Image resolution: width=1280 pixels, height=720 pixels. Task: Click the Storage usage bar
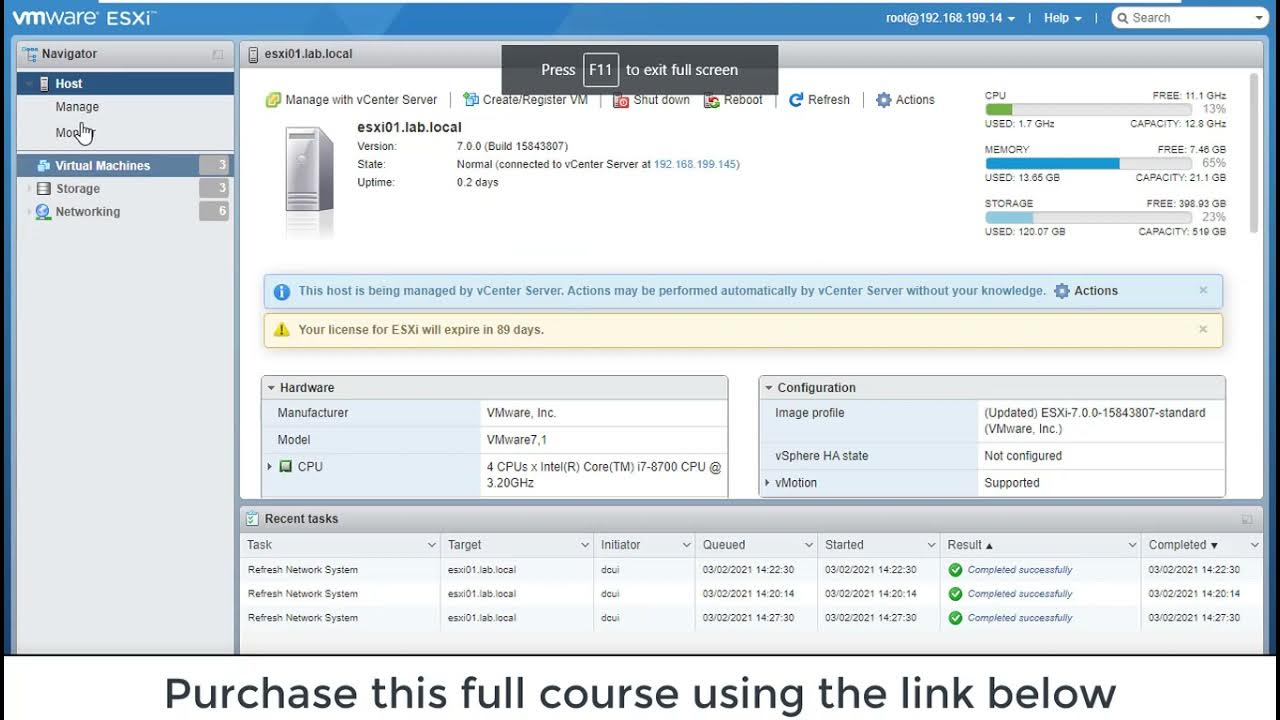click(x=1088, y=217)
